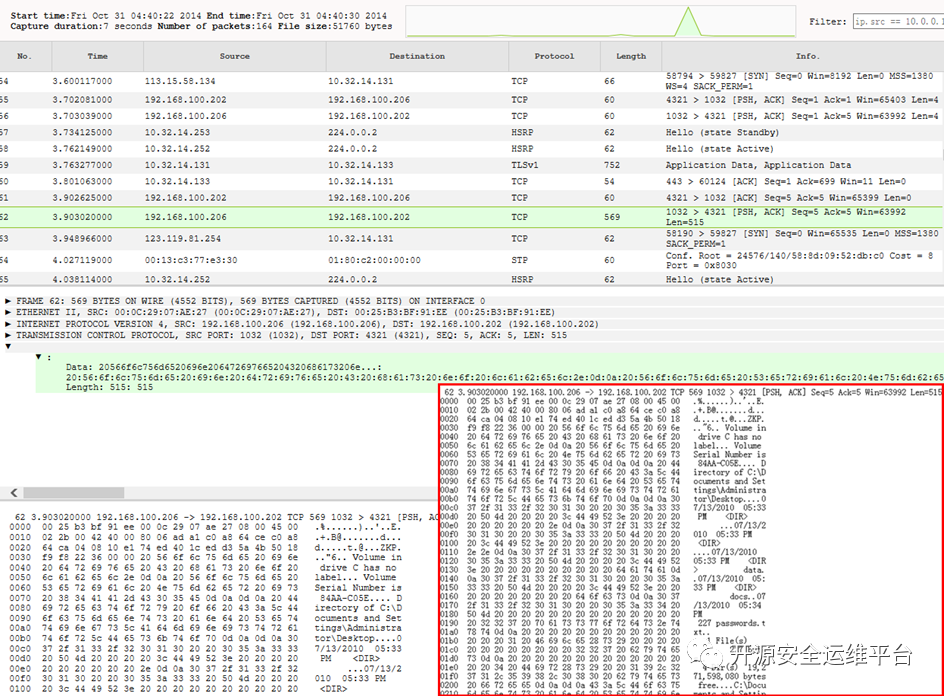The image size is (944, 696).
Task: Select the packet at time 4.027119000
Action: coord(82,260)
